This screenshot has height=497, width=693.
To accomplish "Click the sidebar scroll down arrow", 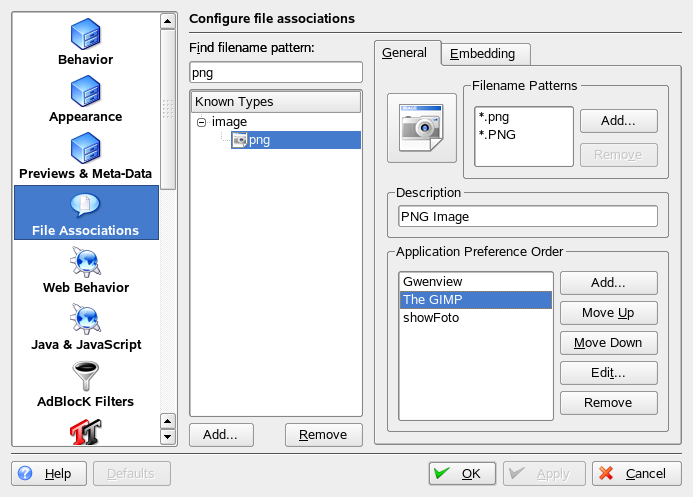I will (x=168, y=436).
